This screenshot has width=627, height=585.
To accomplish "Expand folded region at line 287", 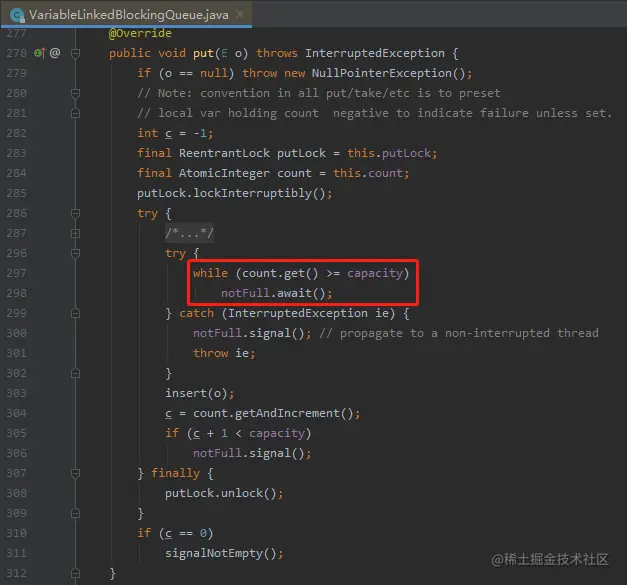I will coord(75,233).
